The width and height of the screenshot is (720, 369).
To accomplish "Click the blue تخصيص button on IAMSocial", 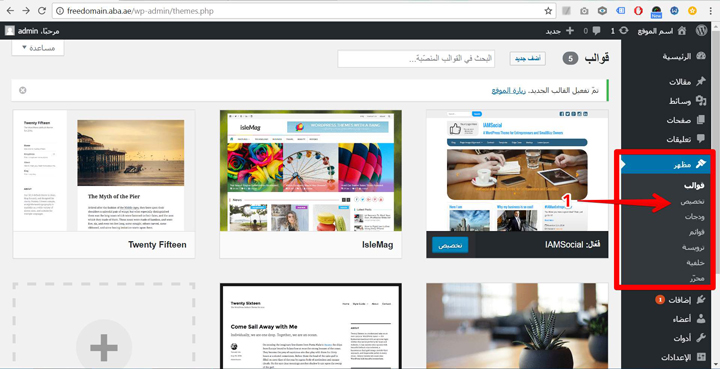I will [x=450, y=245].
